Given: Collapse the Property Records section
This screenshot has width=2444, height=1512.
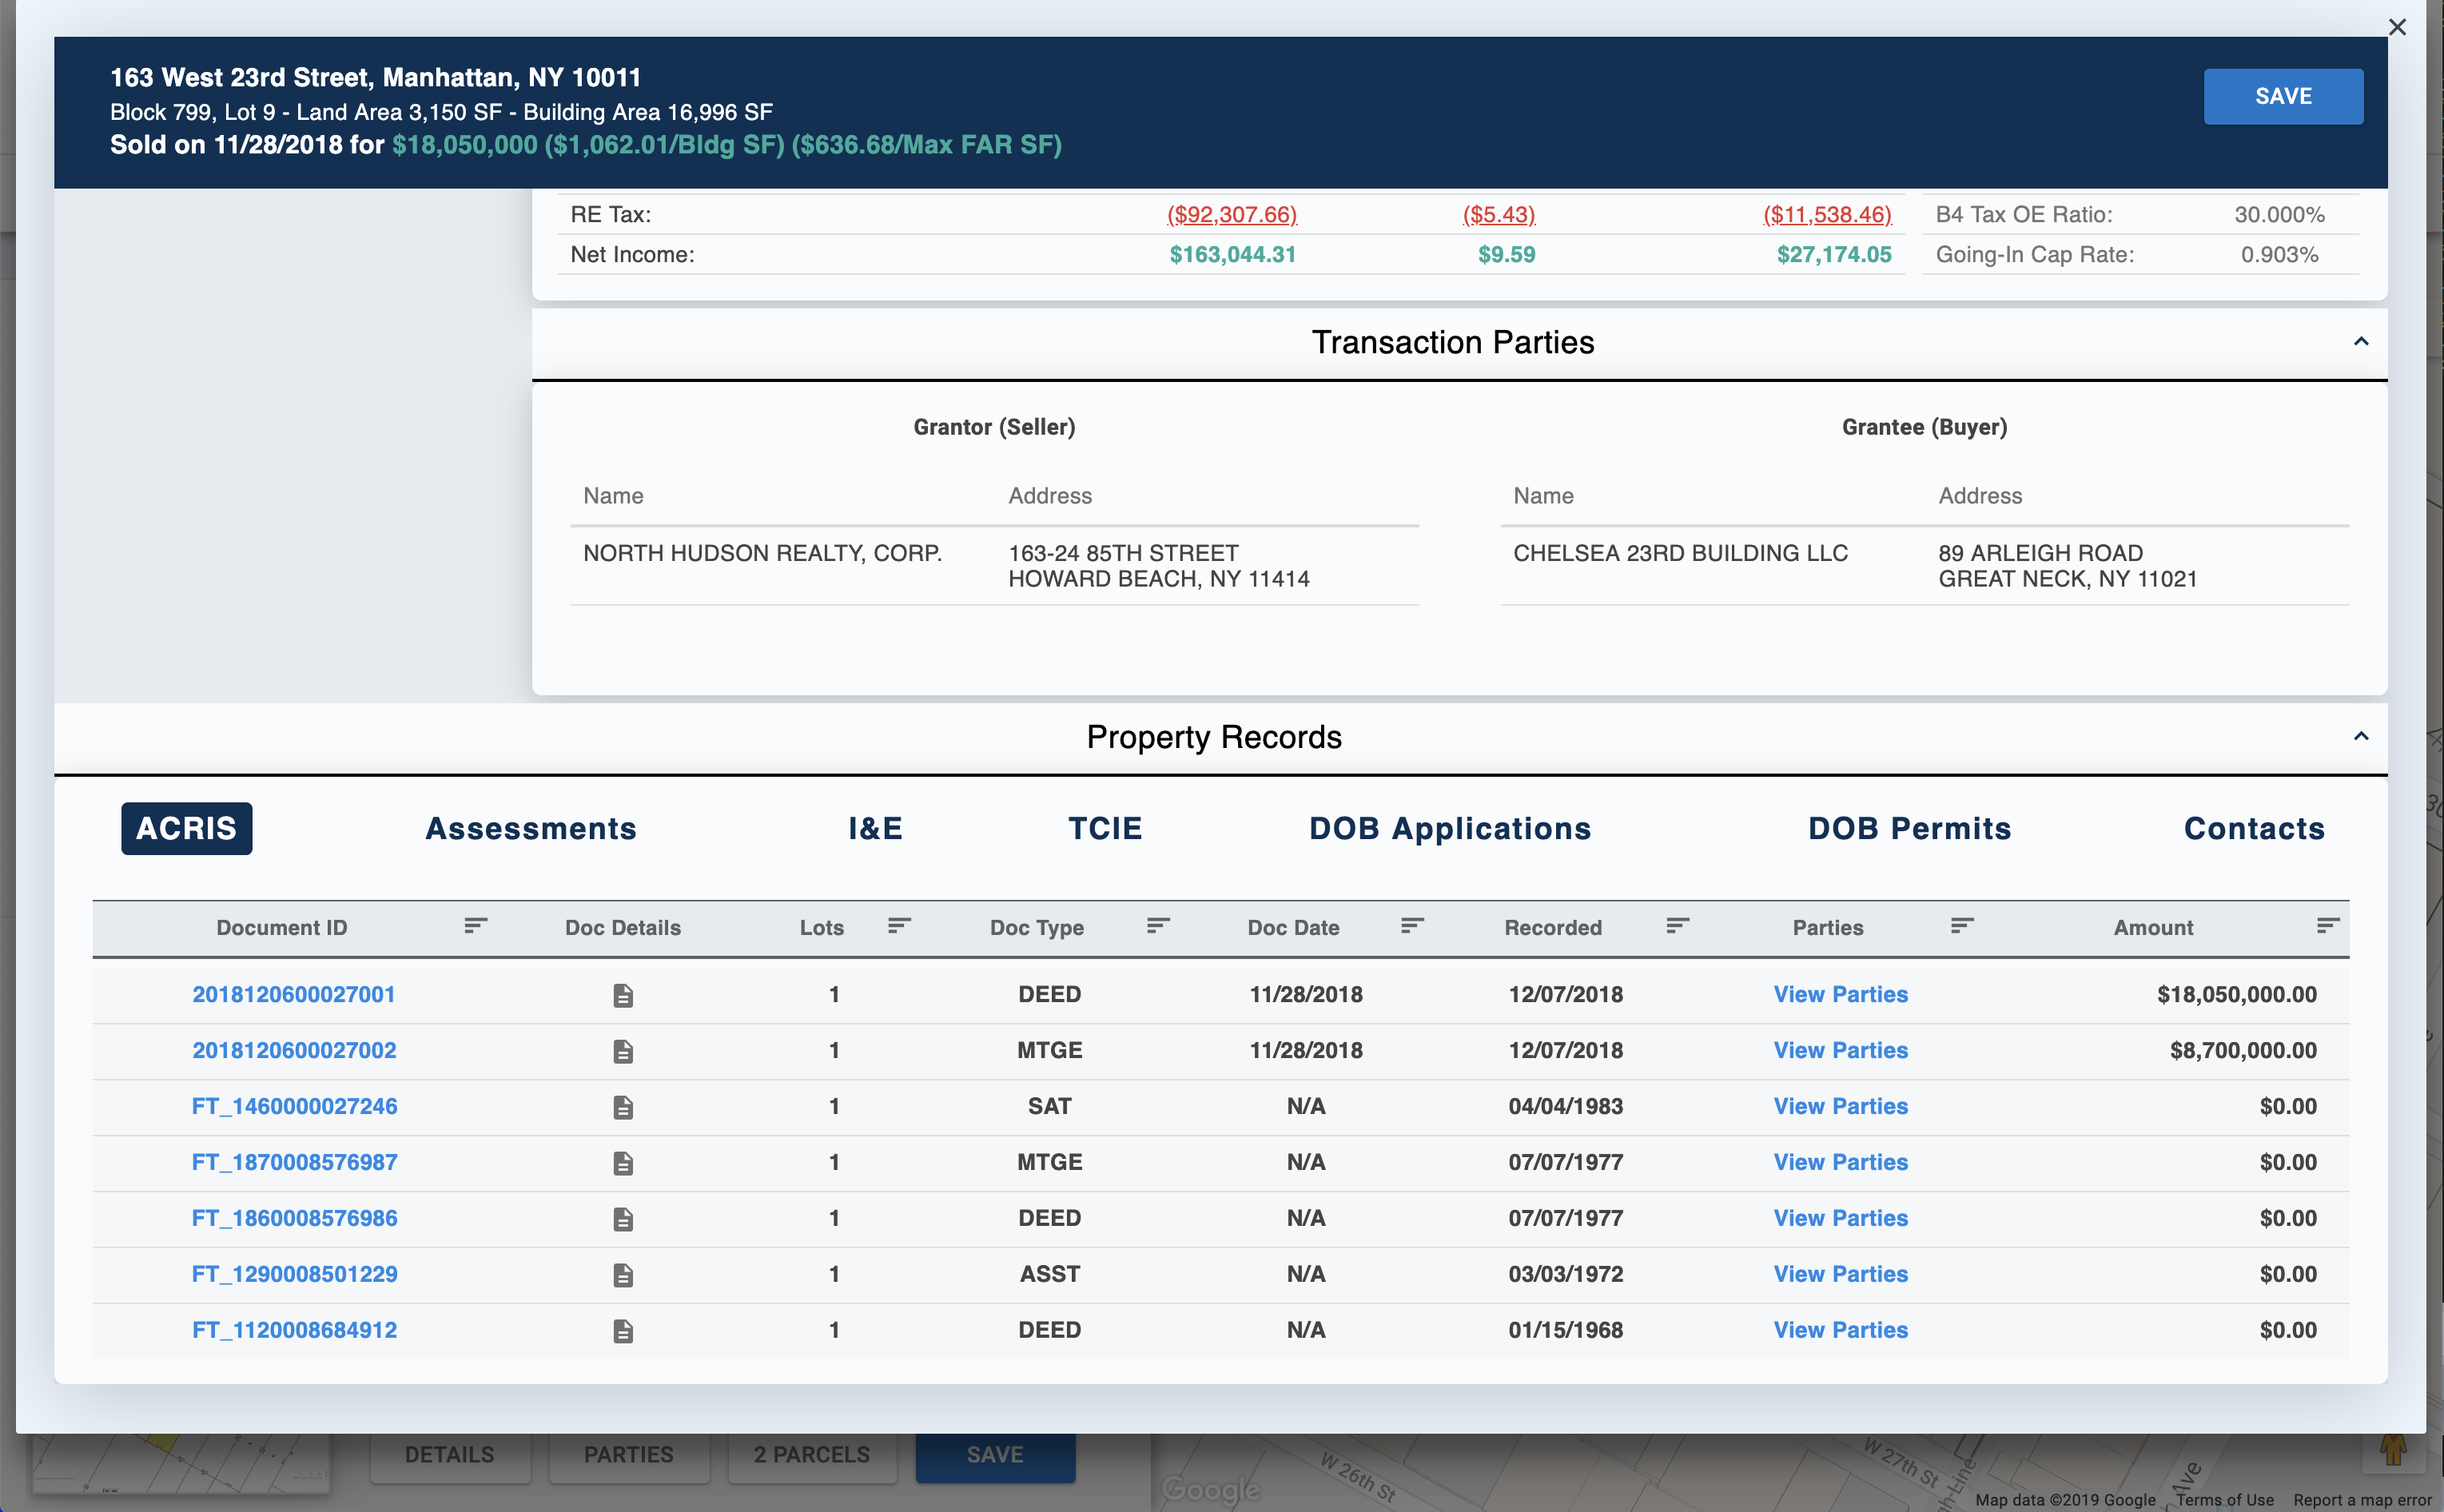Looking at the screenshot, I should [x=2361, y=737].
